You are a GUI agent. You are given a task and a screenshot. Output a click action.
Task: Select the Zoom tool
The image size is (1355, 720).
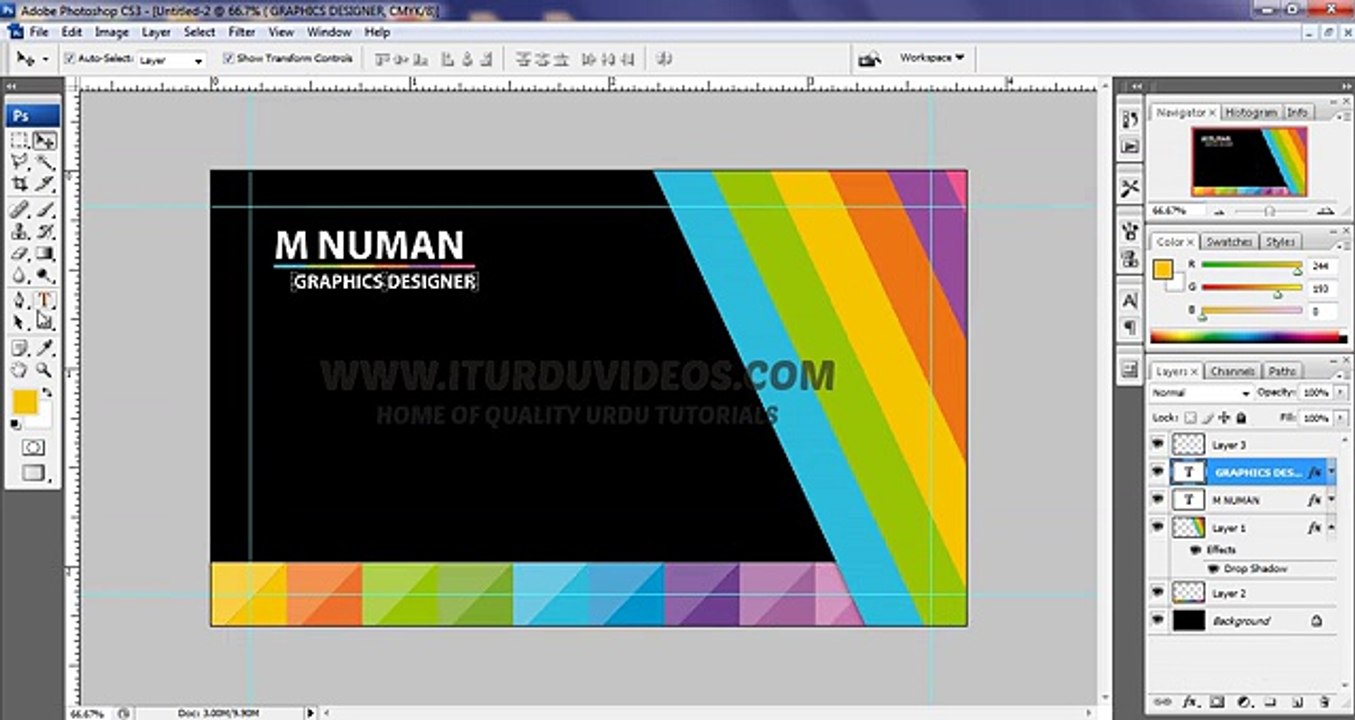(45, 370)
